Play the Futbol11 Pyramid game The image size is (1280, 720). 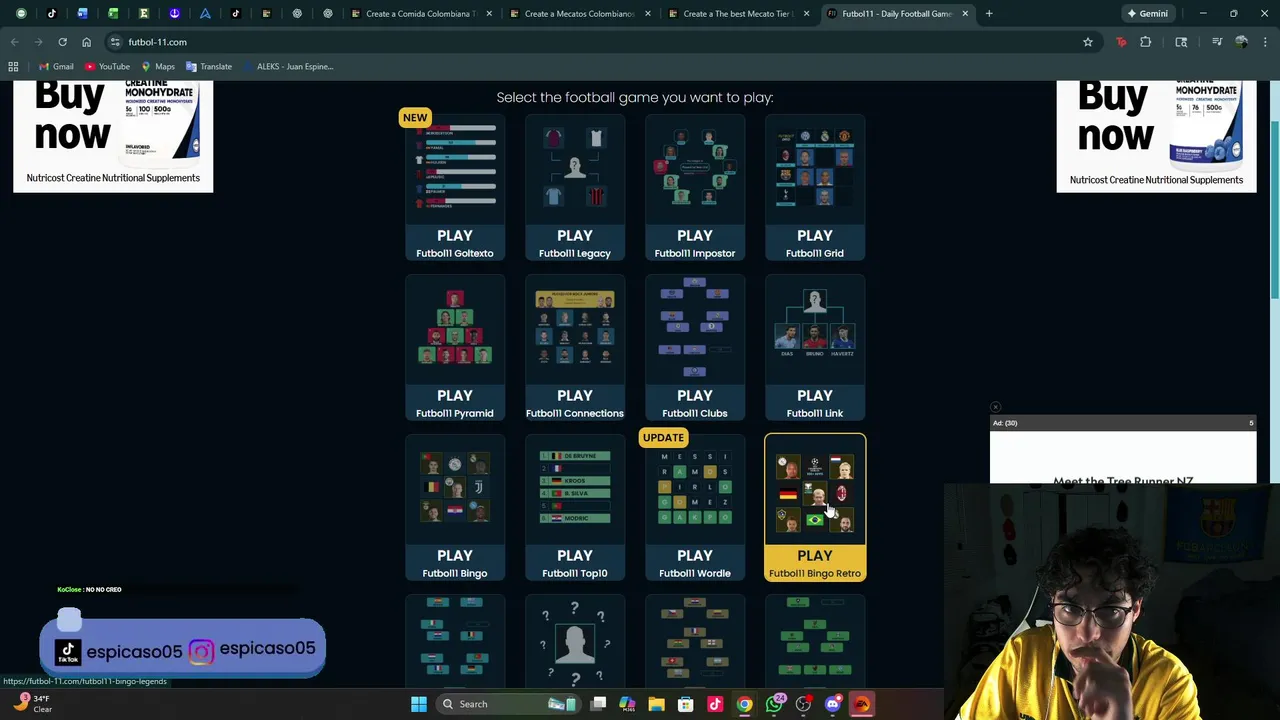click(455, 348)
